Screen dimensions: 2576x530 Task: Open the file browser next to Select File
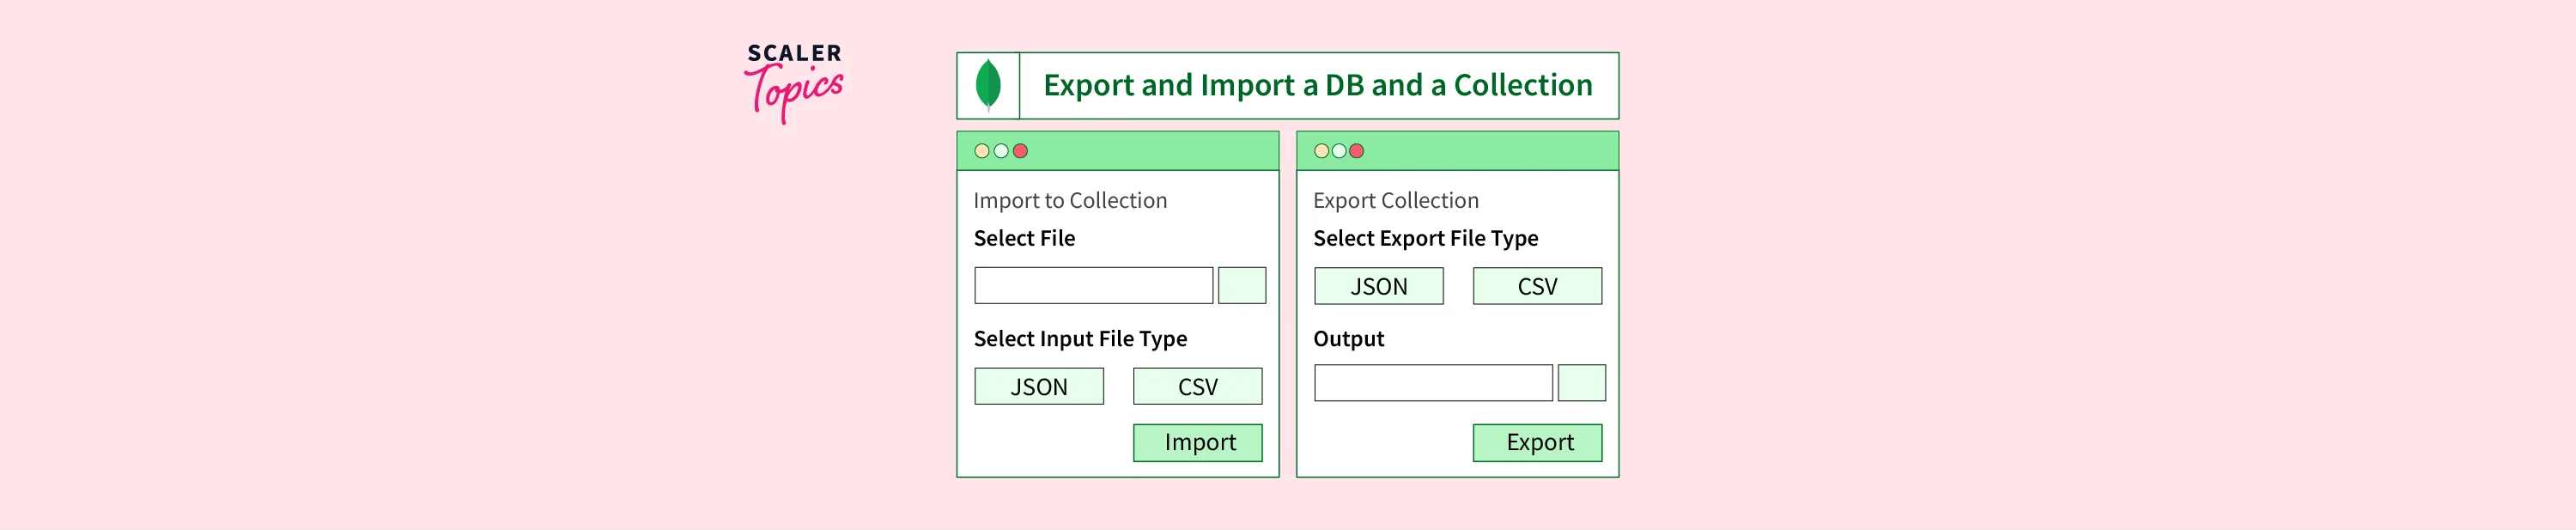pos(1242,285)
